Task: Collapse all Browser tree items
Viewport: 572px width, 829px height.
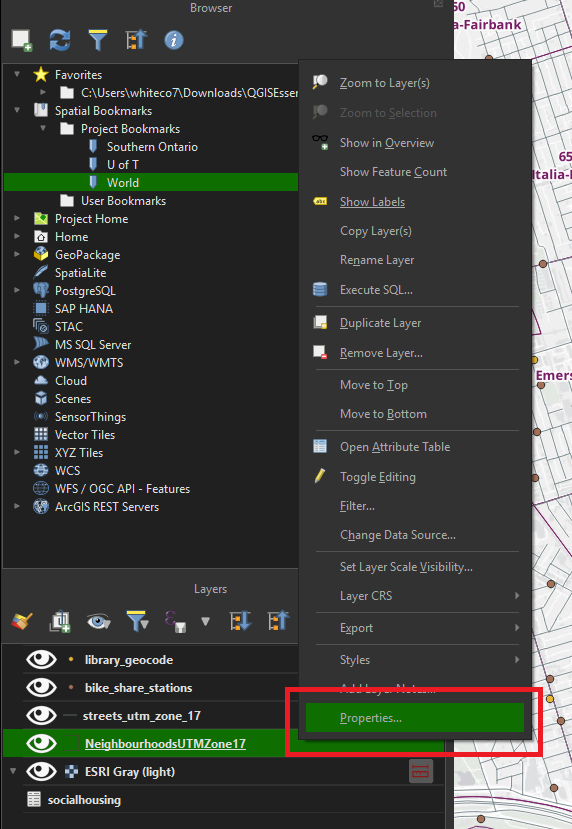Action: pos(136,40)
